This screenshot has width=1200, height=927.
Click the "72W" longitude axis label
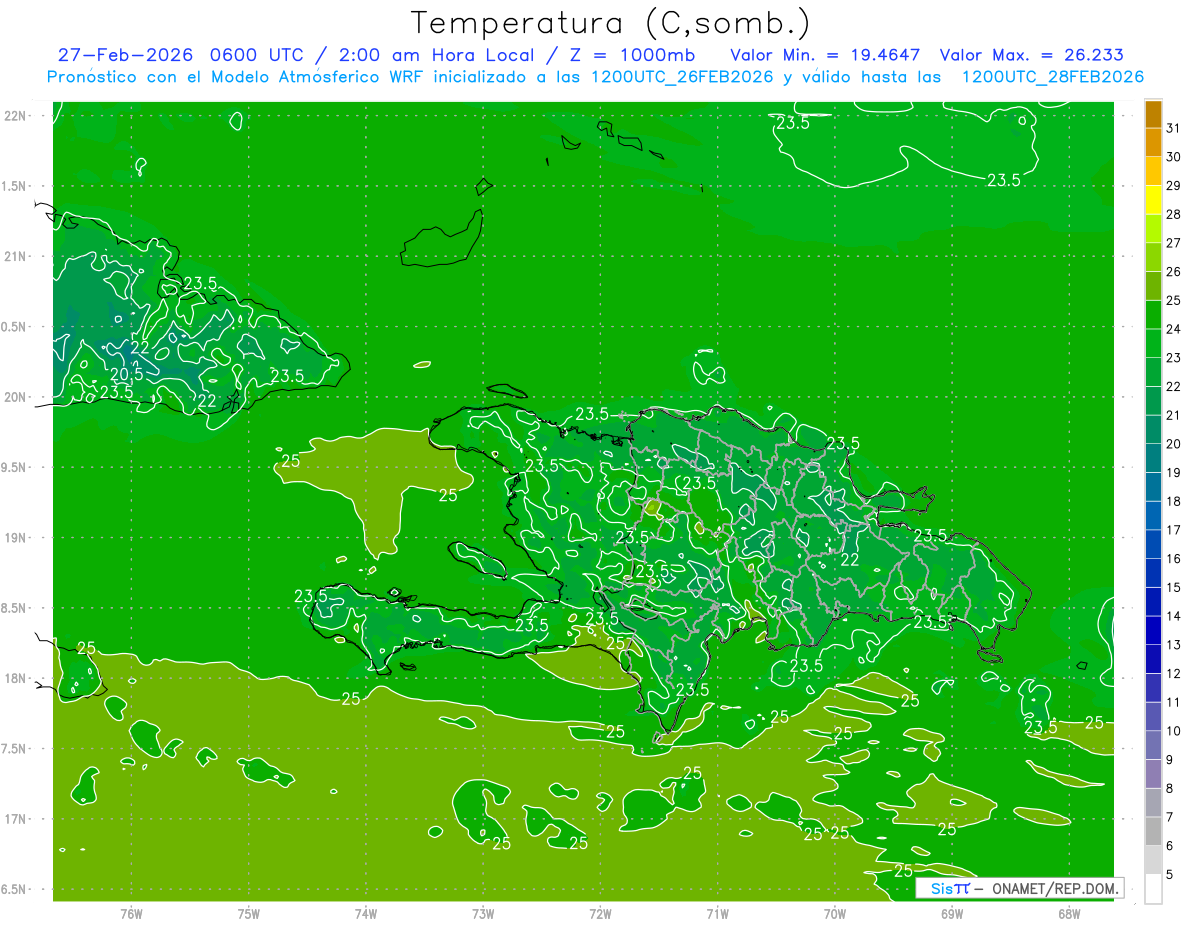click(600, 914)
